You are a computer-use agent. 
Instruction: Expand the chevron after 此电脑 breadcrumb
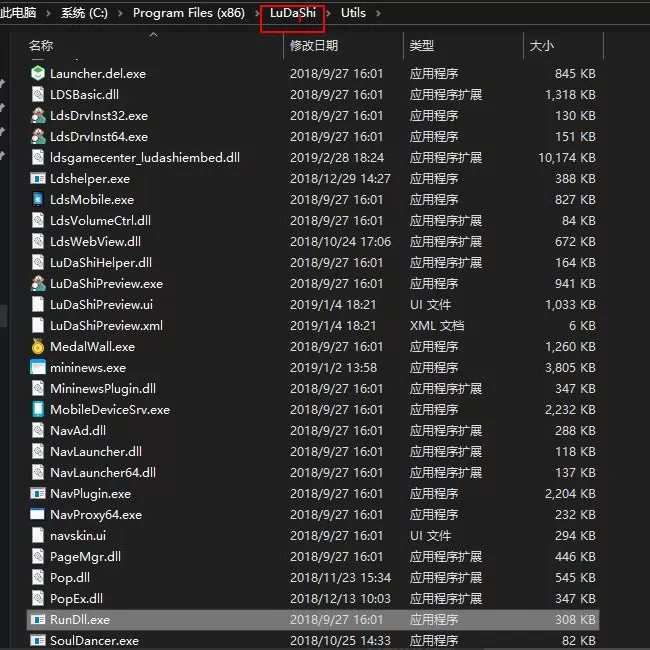(49, 13)
